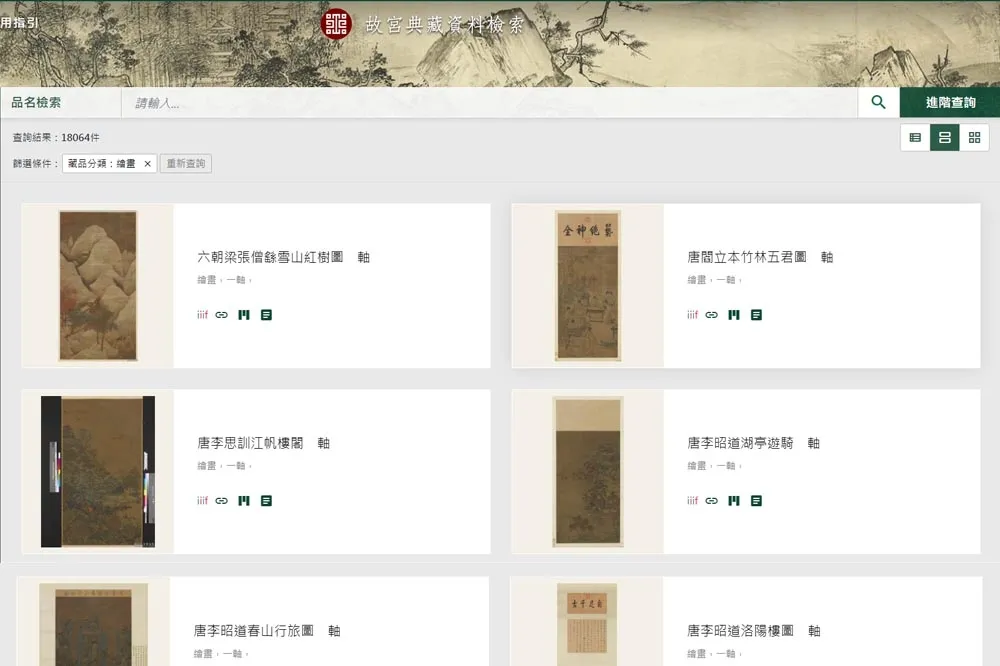Open museum icon for 唐李昭道湖亭遊騎
The height and width of the screenshot is (666, 1000).
point(734,501)
